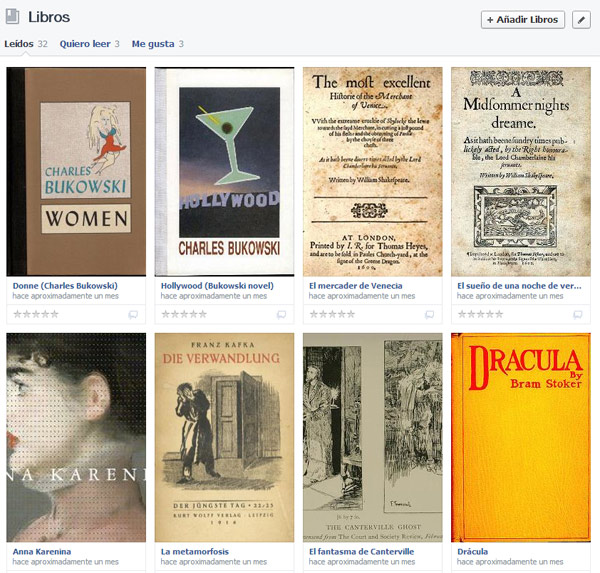Click the Canterville Ghost illustration cover

click(372, 438)
